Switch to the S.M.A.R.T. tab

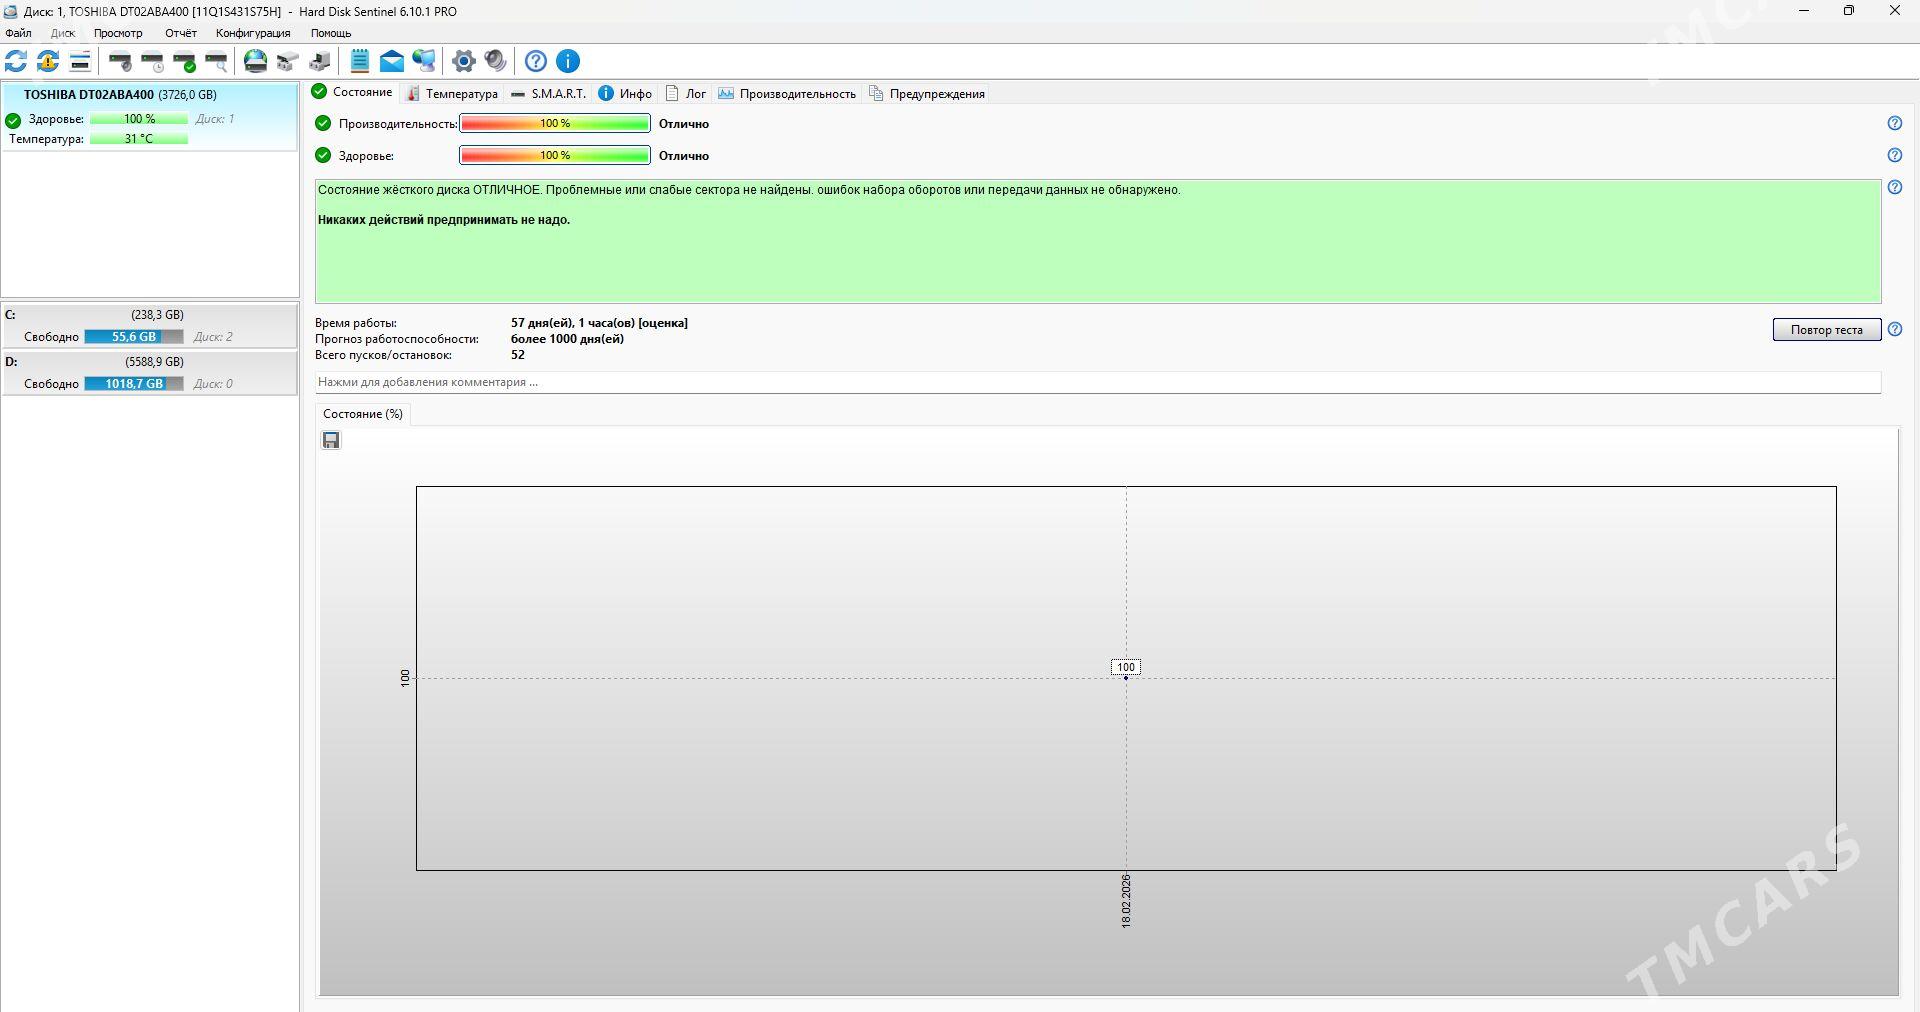(549, 94)
